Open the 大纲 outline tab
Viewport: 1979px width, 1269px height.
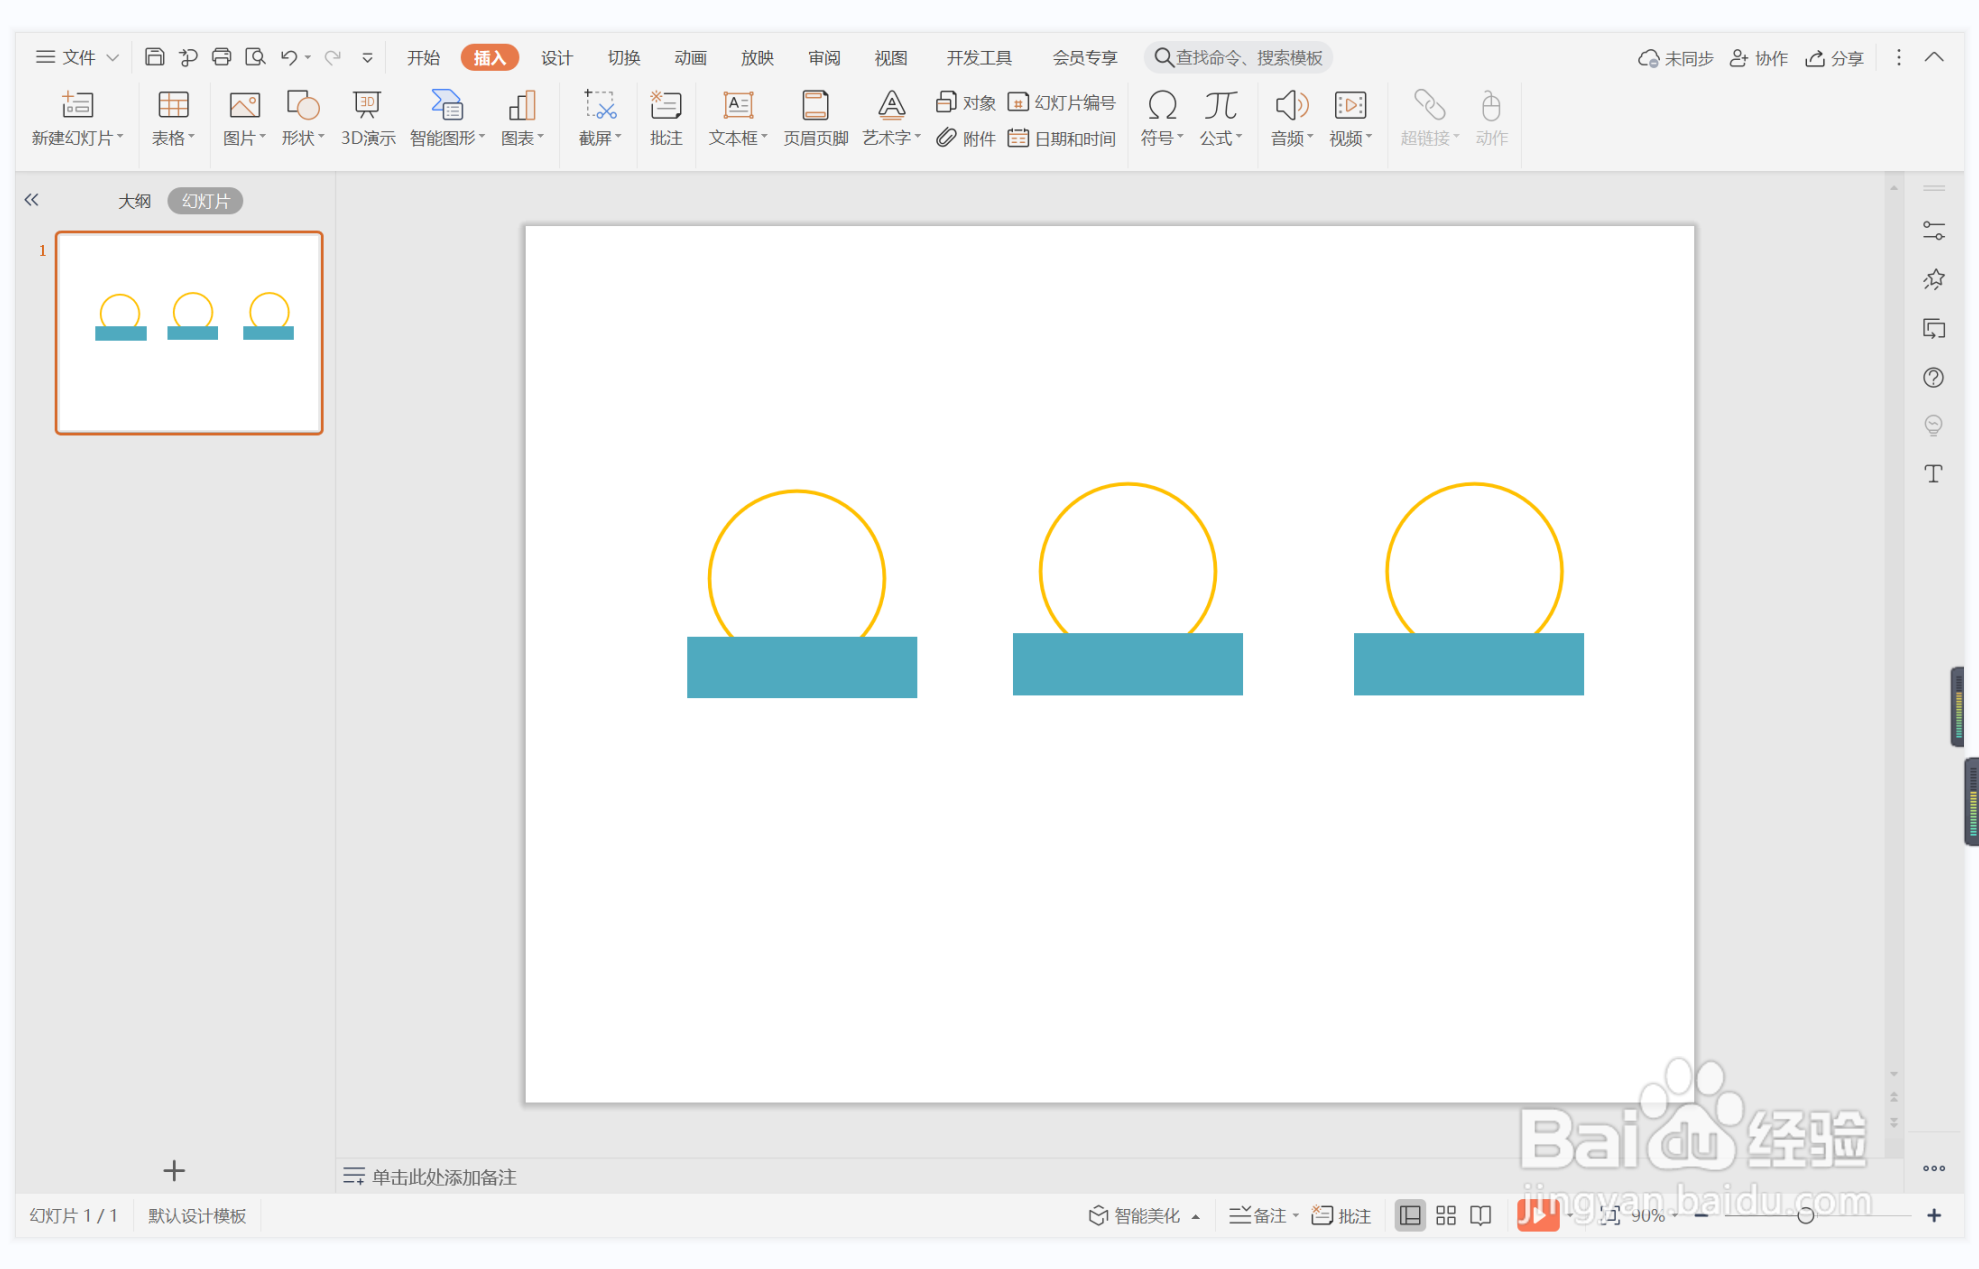pyautogui.click(x=134, y=201)
